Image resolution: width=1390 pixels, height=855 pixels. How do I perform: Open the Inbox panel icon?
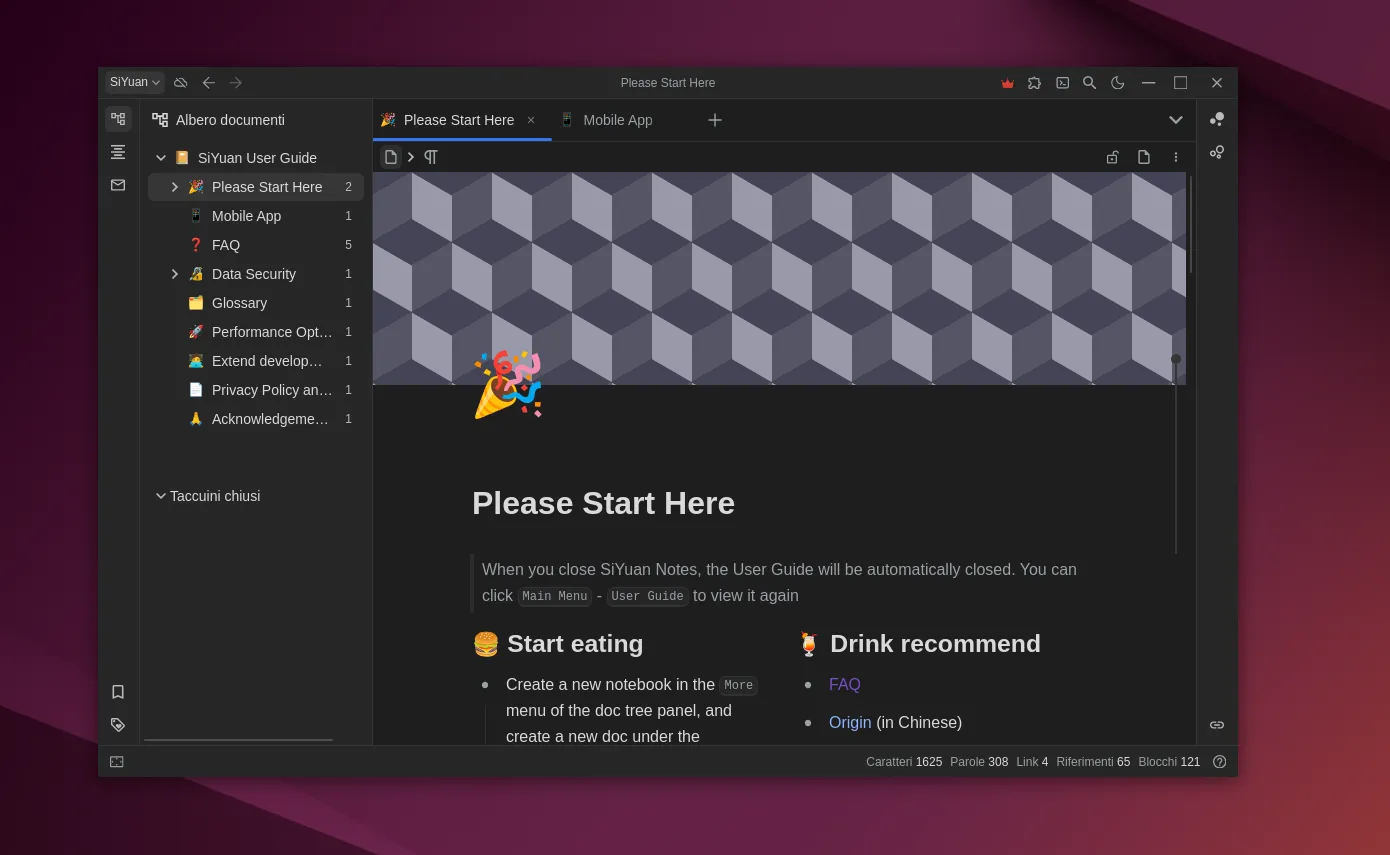118,185
